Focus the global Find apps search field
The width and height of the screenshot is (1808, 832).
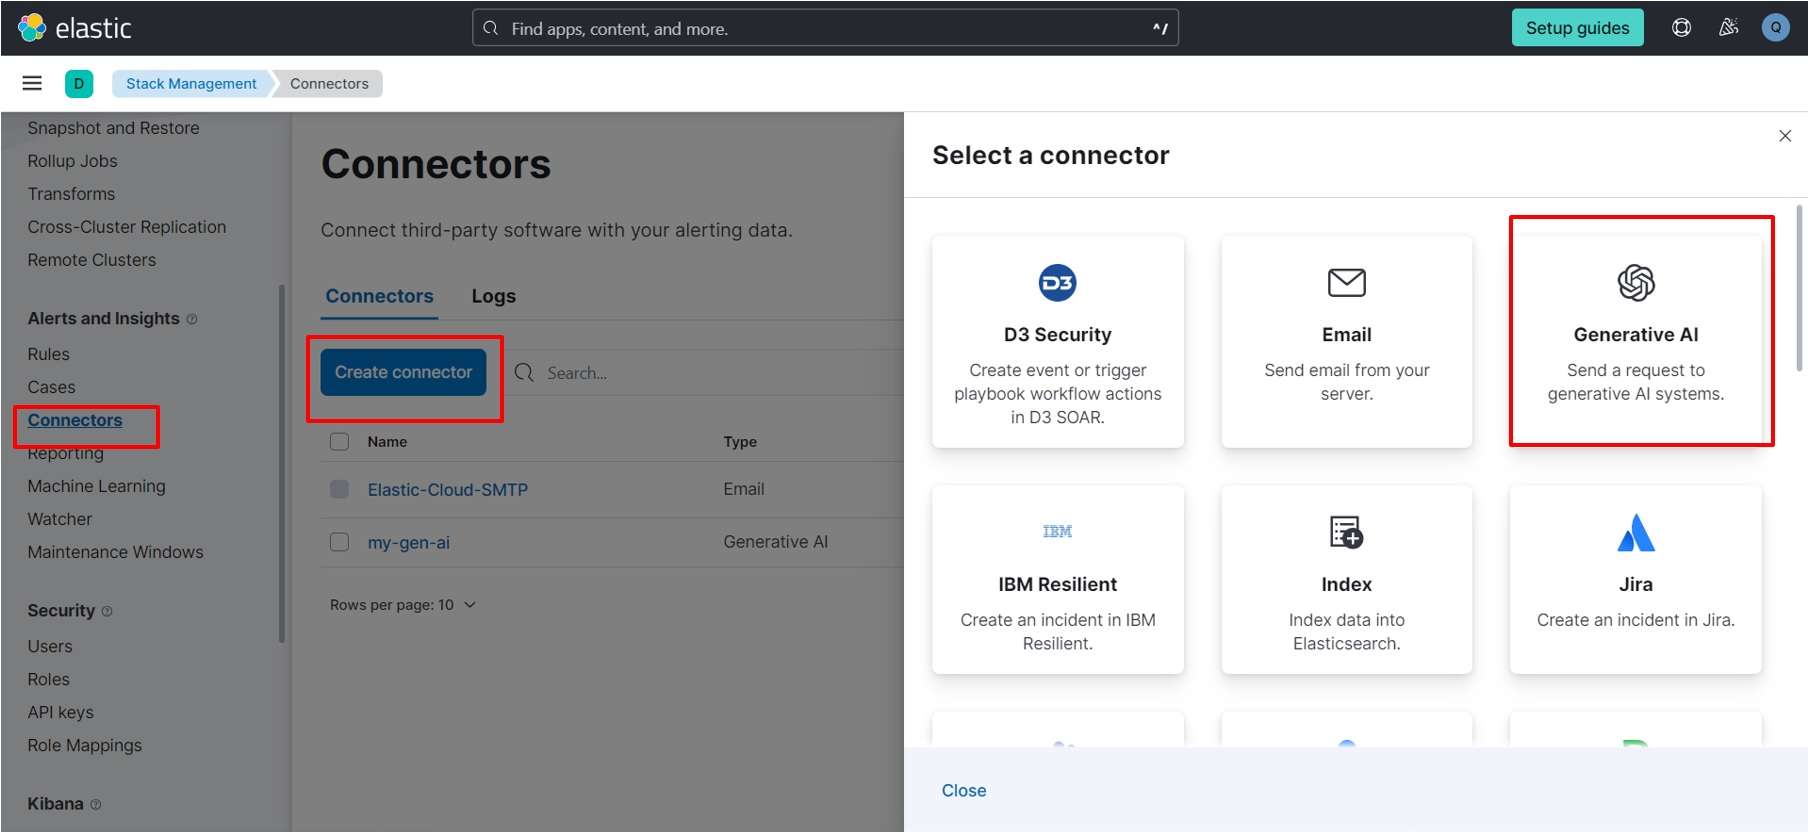click(825, 29)
